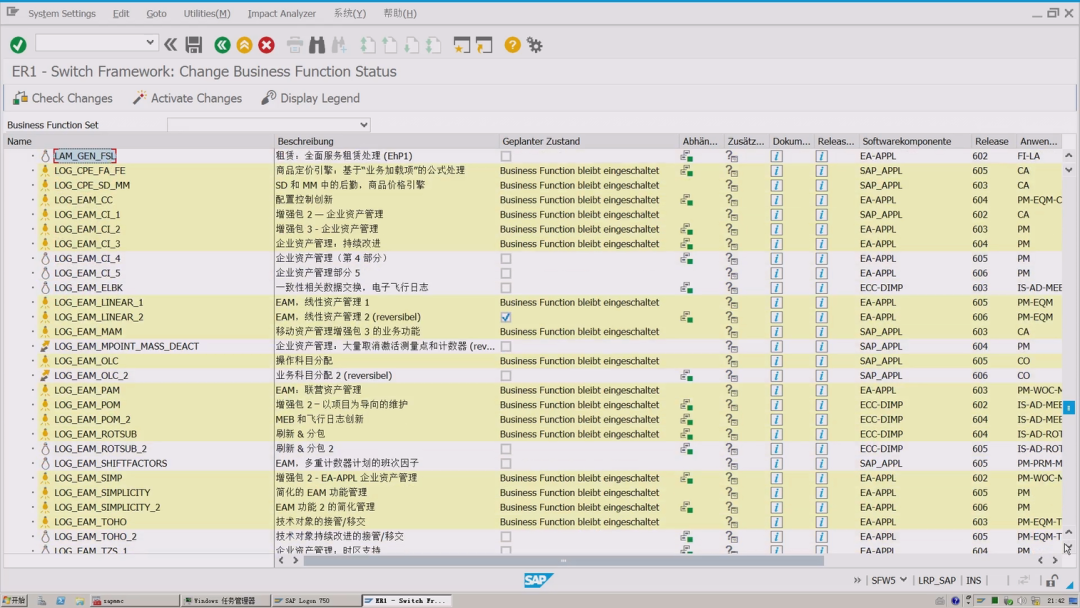Click additional info icon for LOG_EAM_SIMP row
The height and width of the screenshot is (608, 1080).
pos(731,478)
